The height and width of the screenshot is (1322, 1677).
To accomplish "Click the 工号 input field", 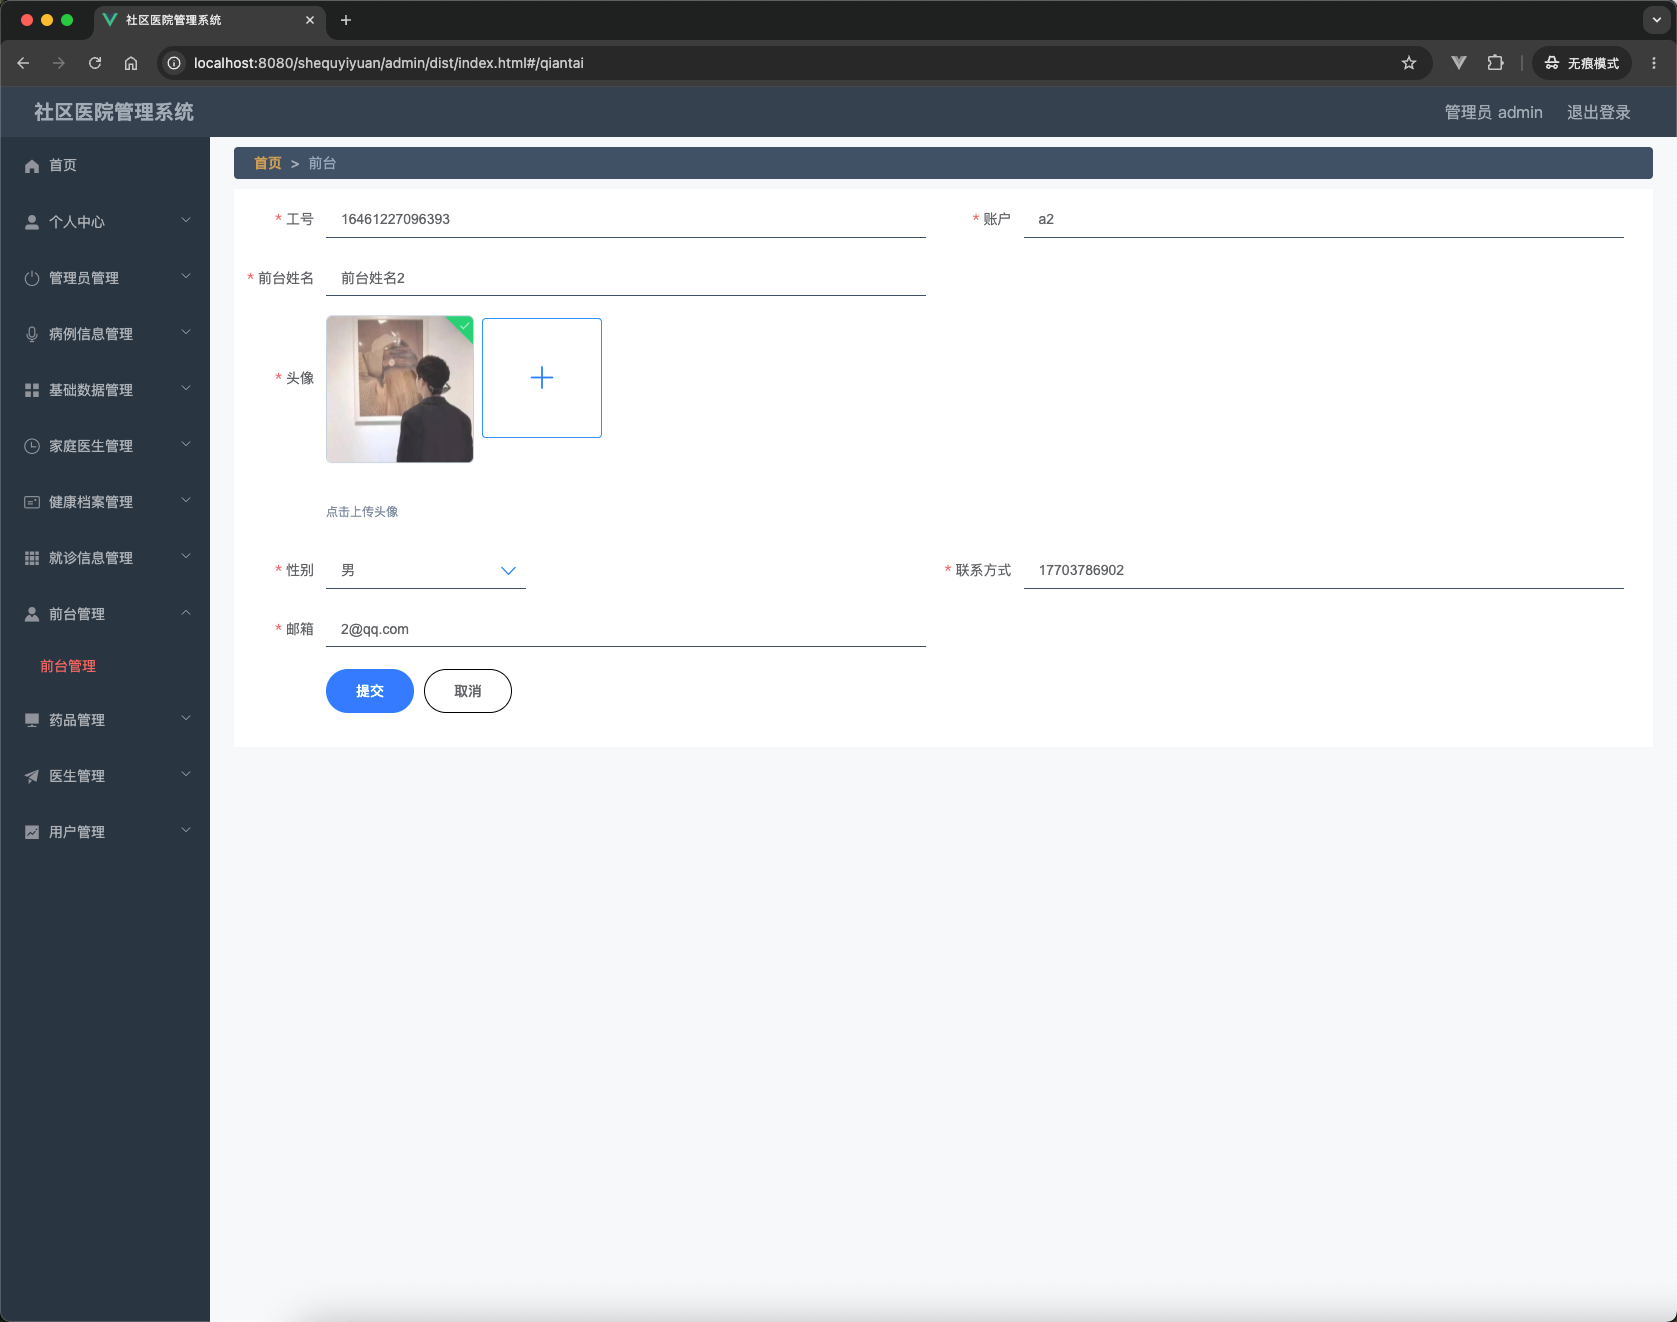I will coord(626,219).
